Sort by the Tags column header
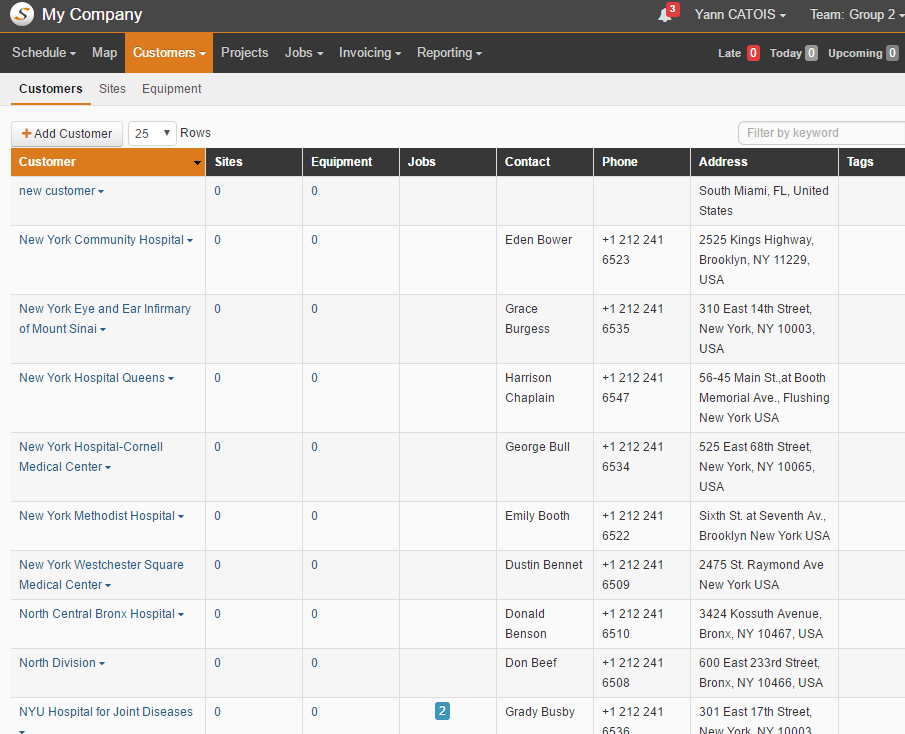The width and height of the screenshot is (905, 734). pos(872,162)
